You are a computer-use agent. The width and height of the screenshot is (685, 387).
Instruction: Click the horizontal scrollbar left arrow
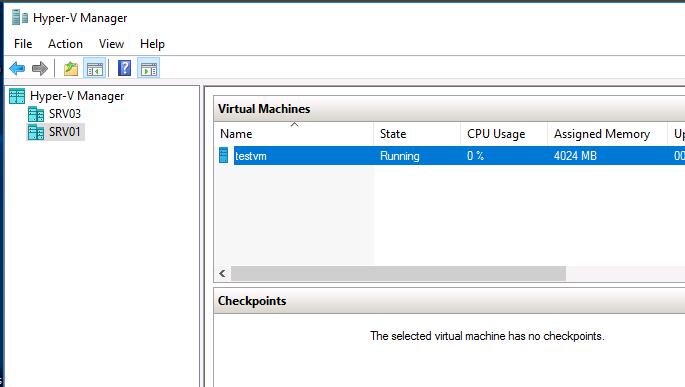(x=222, y=273)
